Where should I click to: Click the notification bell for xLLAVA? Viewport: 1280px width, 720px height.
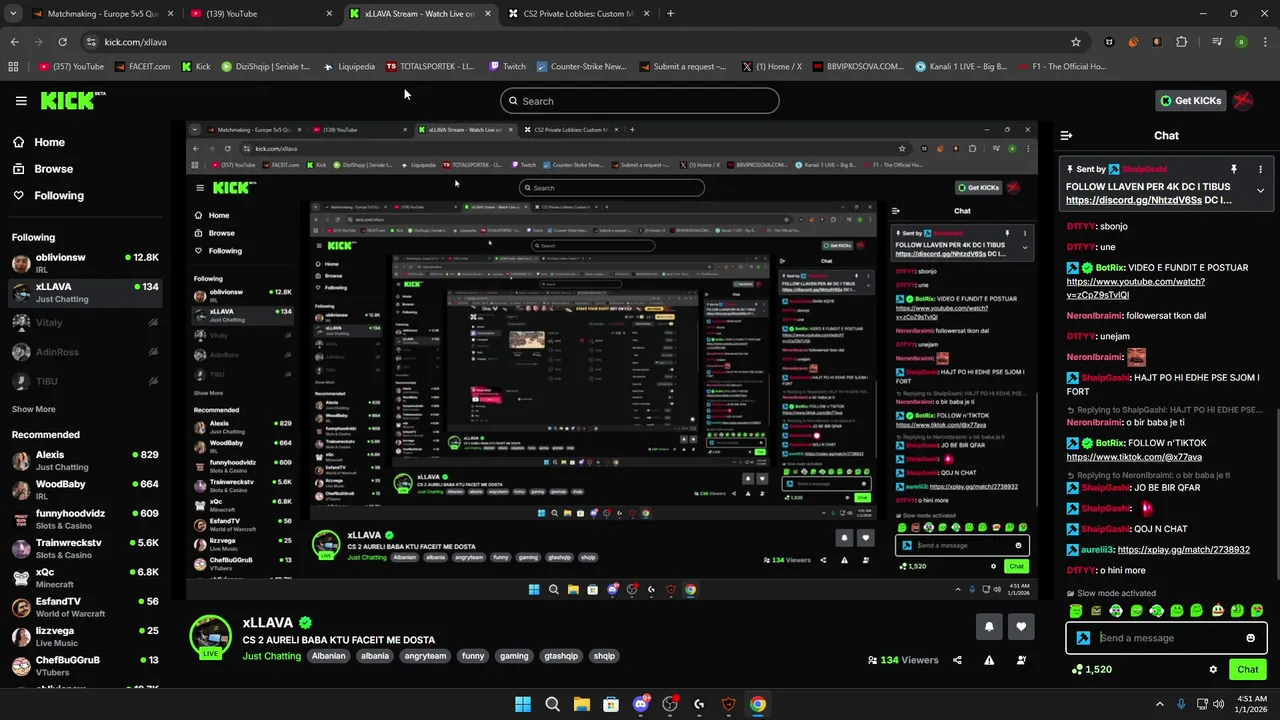(x=989, y=627)
